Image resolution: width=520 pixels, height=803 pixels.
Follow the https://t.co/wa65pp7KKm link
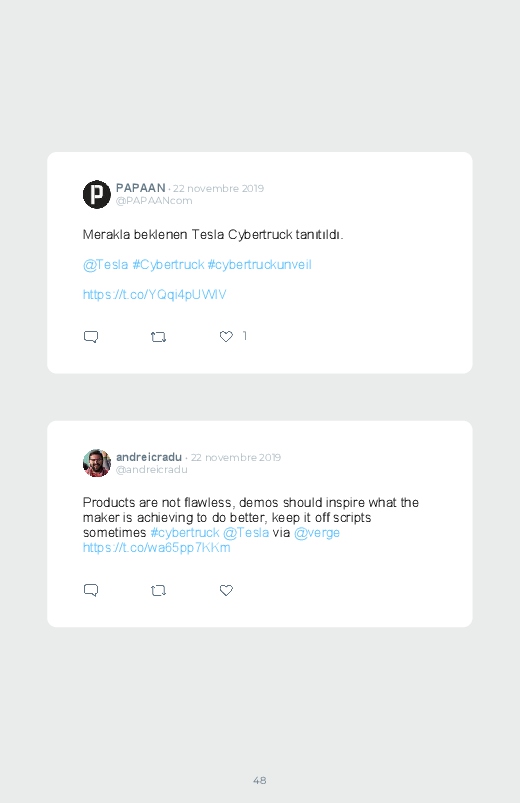tap(156, 547)
